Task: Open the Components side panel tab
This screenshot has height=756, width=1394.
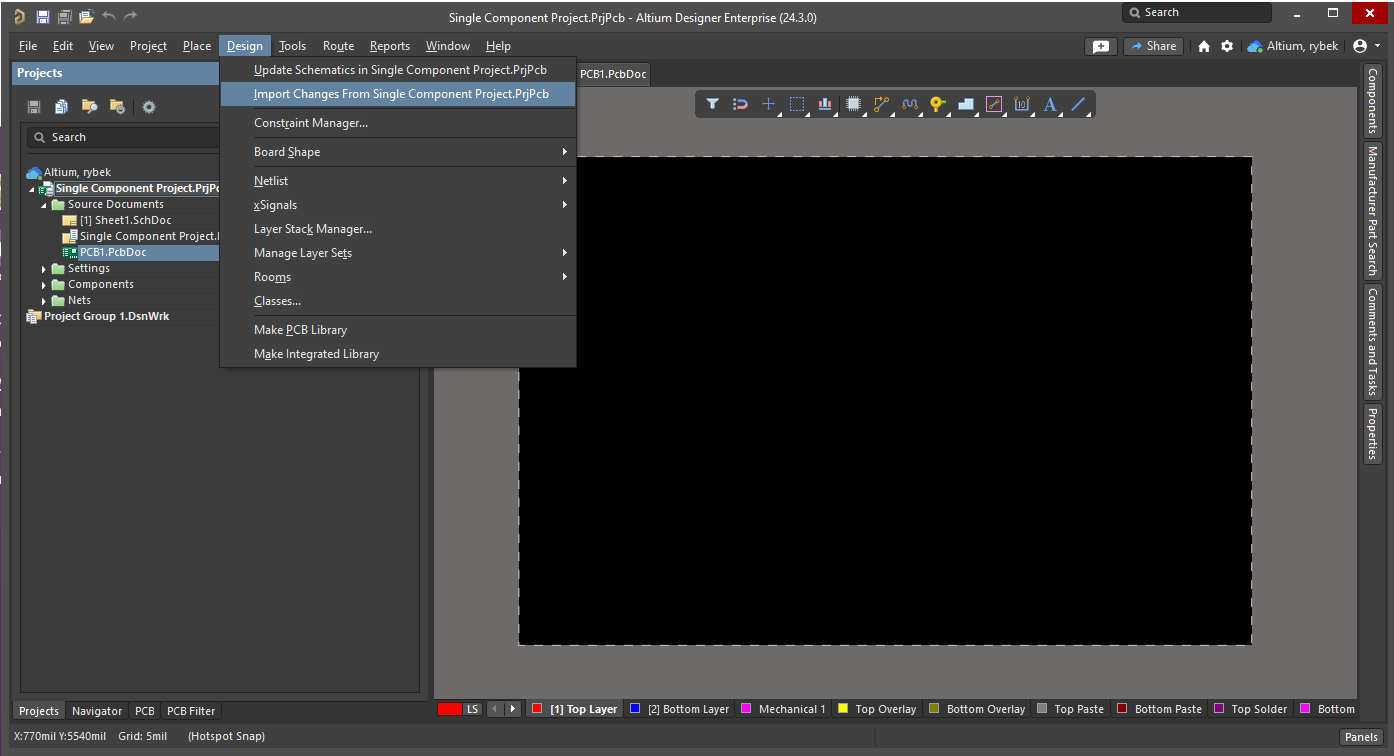Action: [1373, 102]
